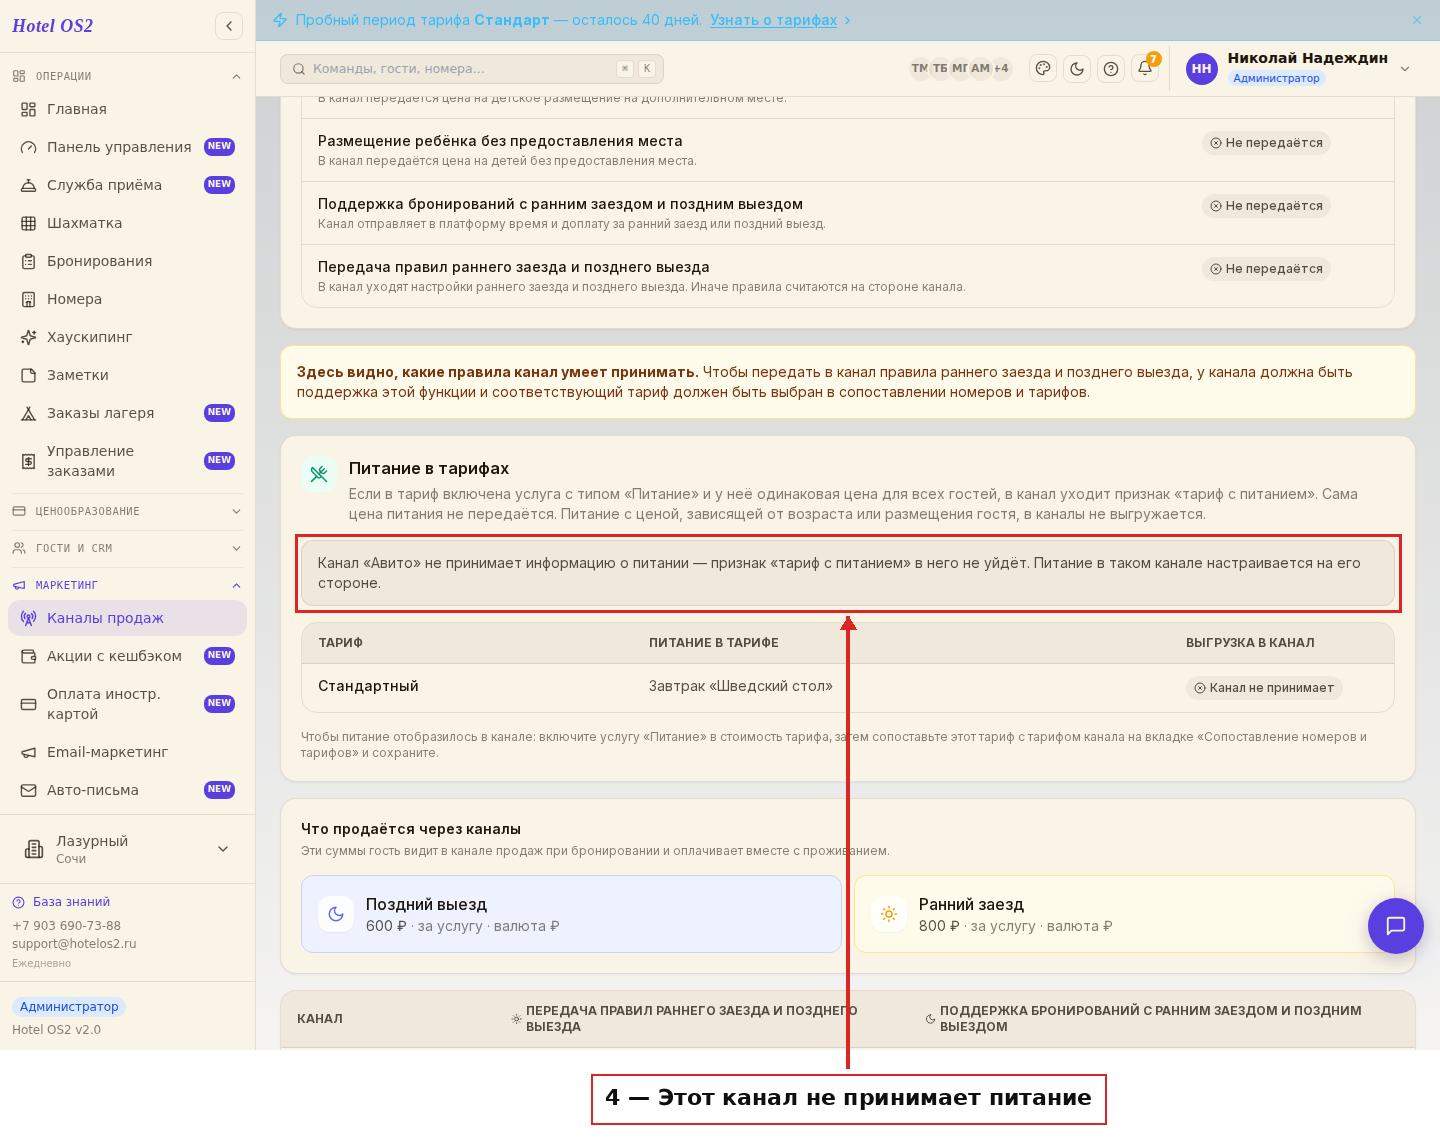
Task: Select Каналы продаж menu item
Action: (x=127, y=618)
